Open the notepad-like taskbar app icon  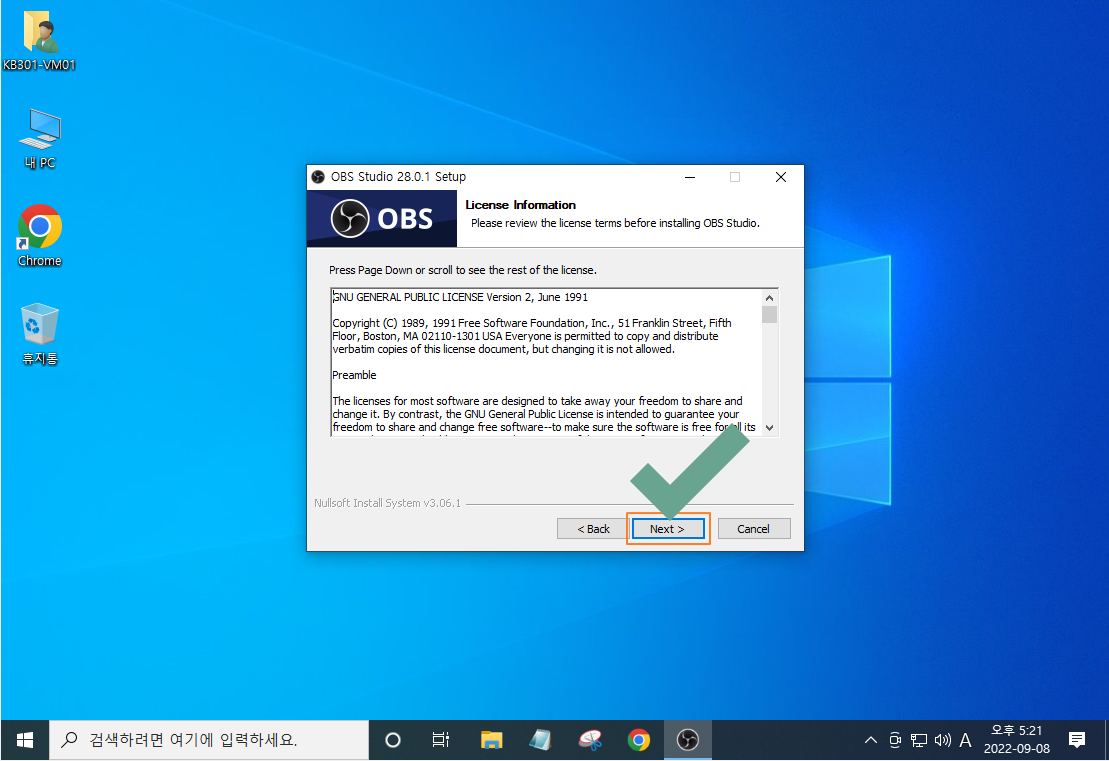click(540, 740)
